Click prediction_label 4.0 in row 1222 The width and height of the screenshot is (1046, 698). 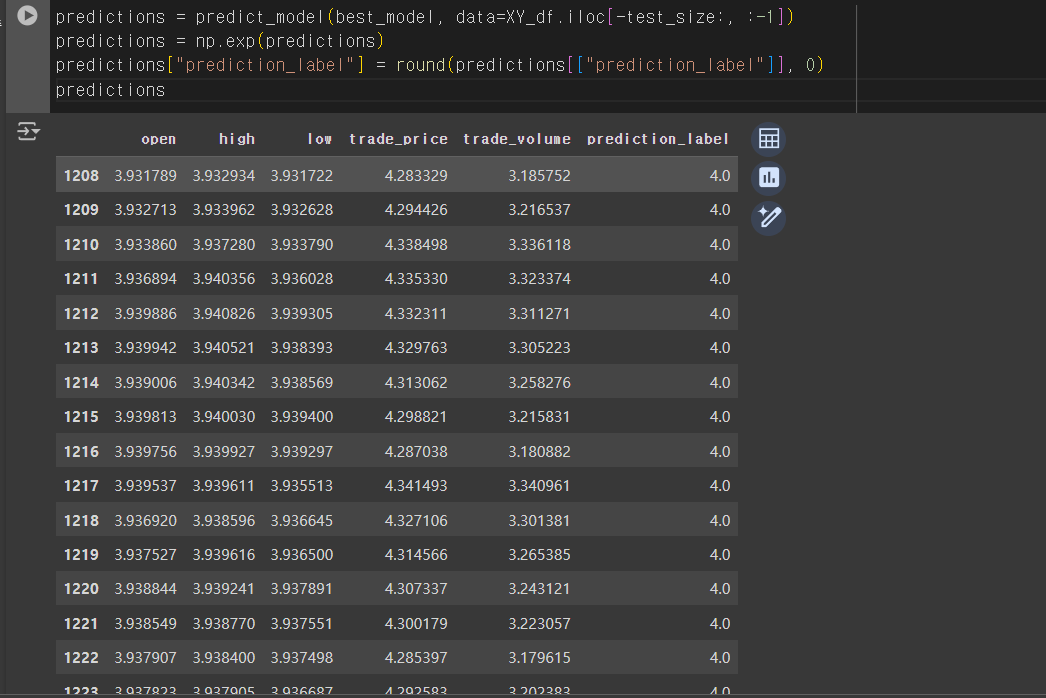(x=720, y=658)
